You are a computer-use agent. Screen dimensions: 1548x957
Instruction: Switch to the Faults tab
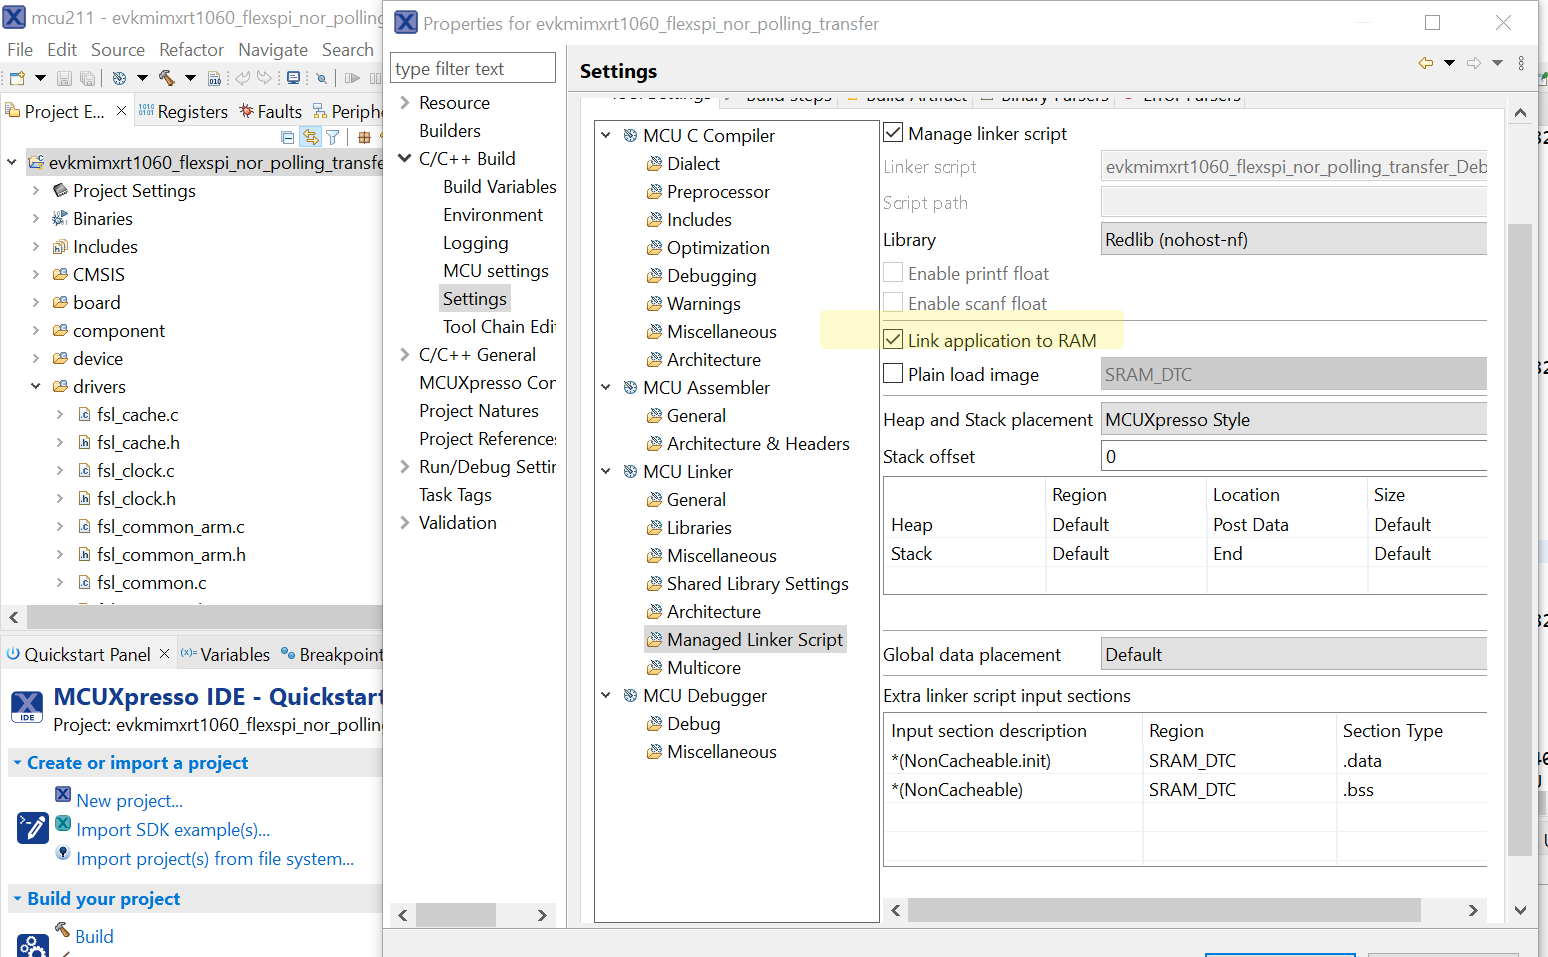(x=270, y=111)
